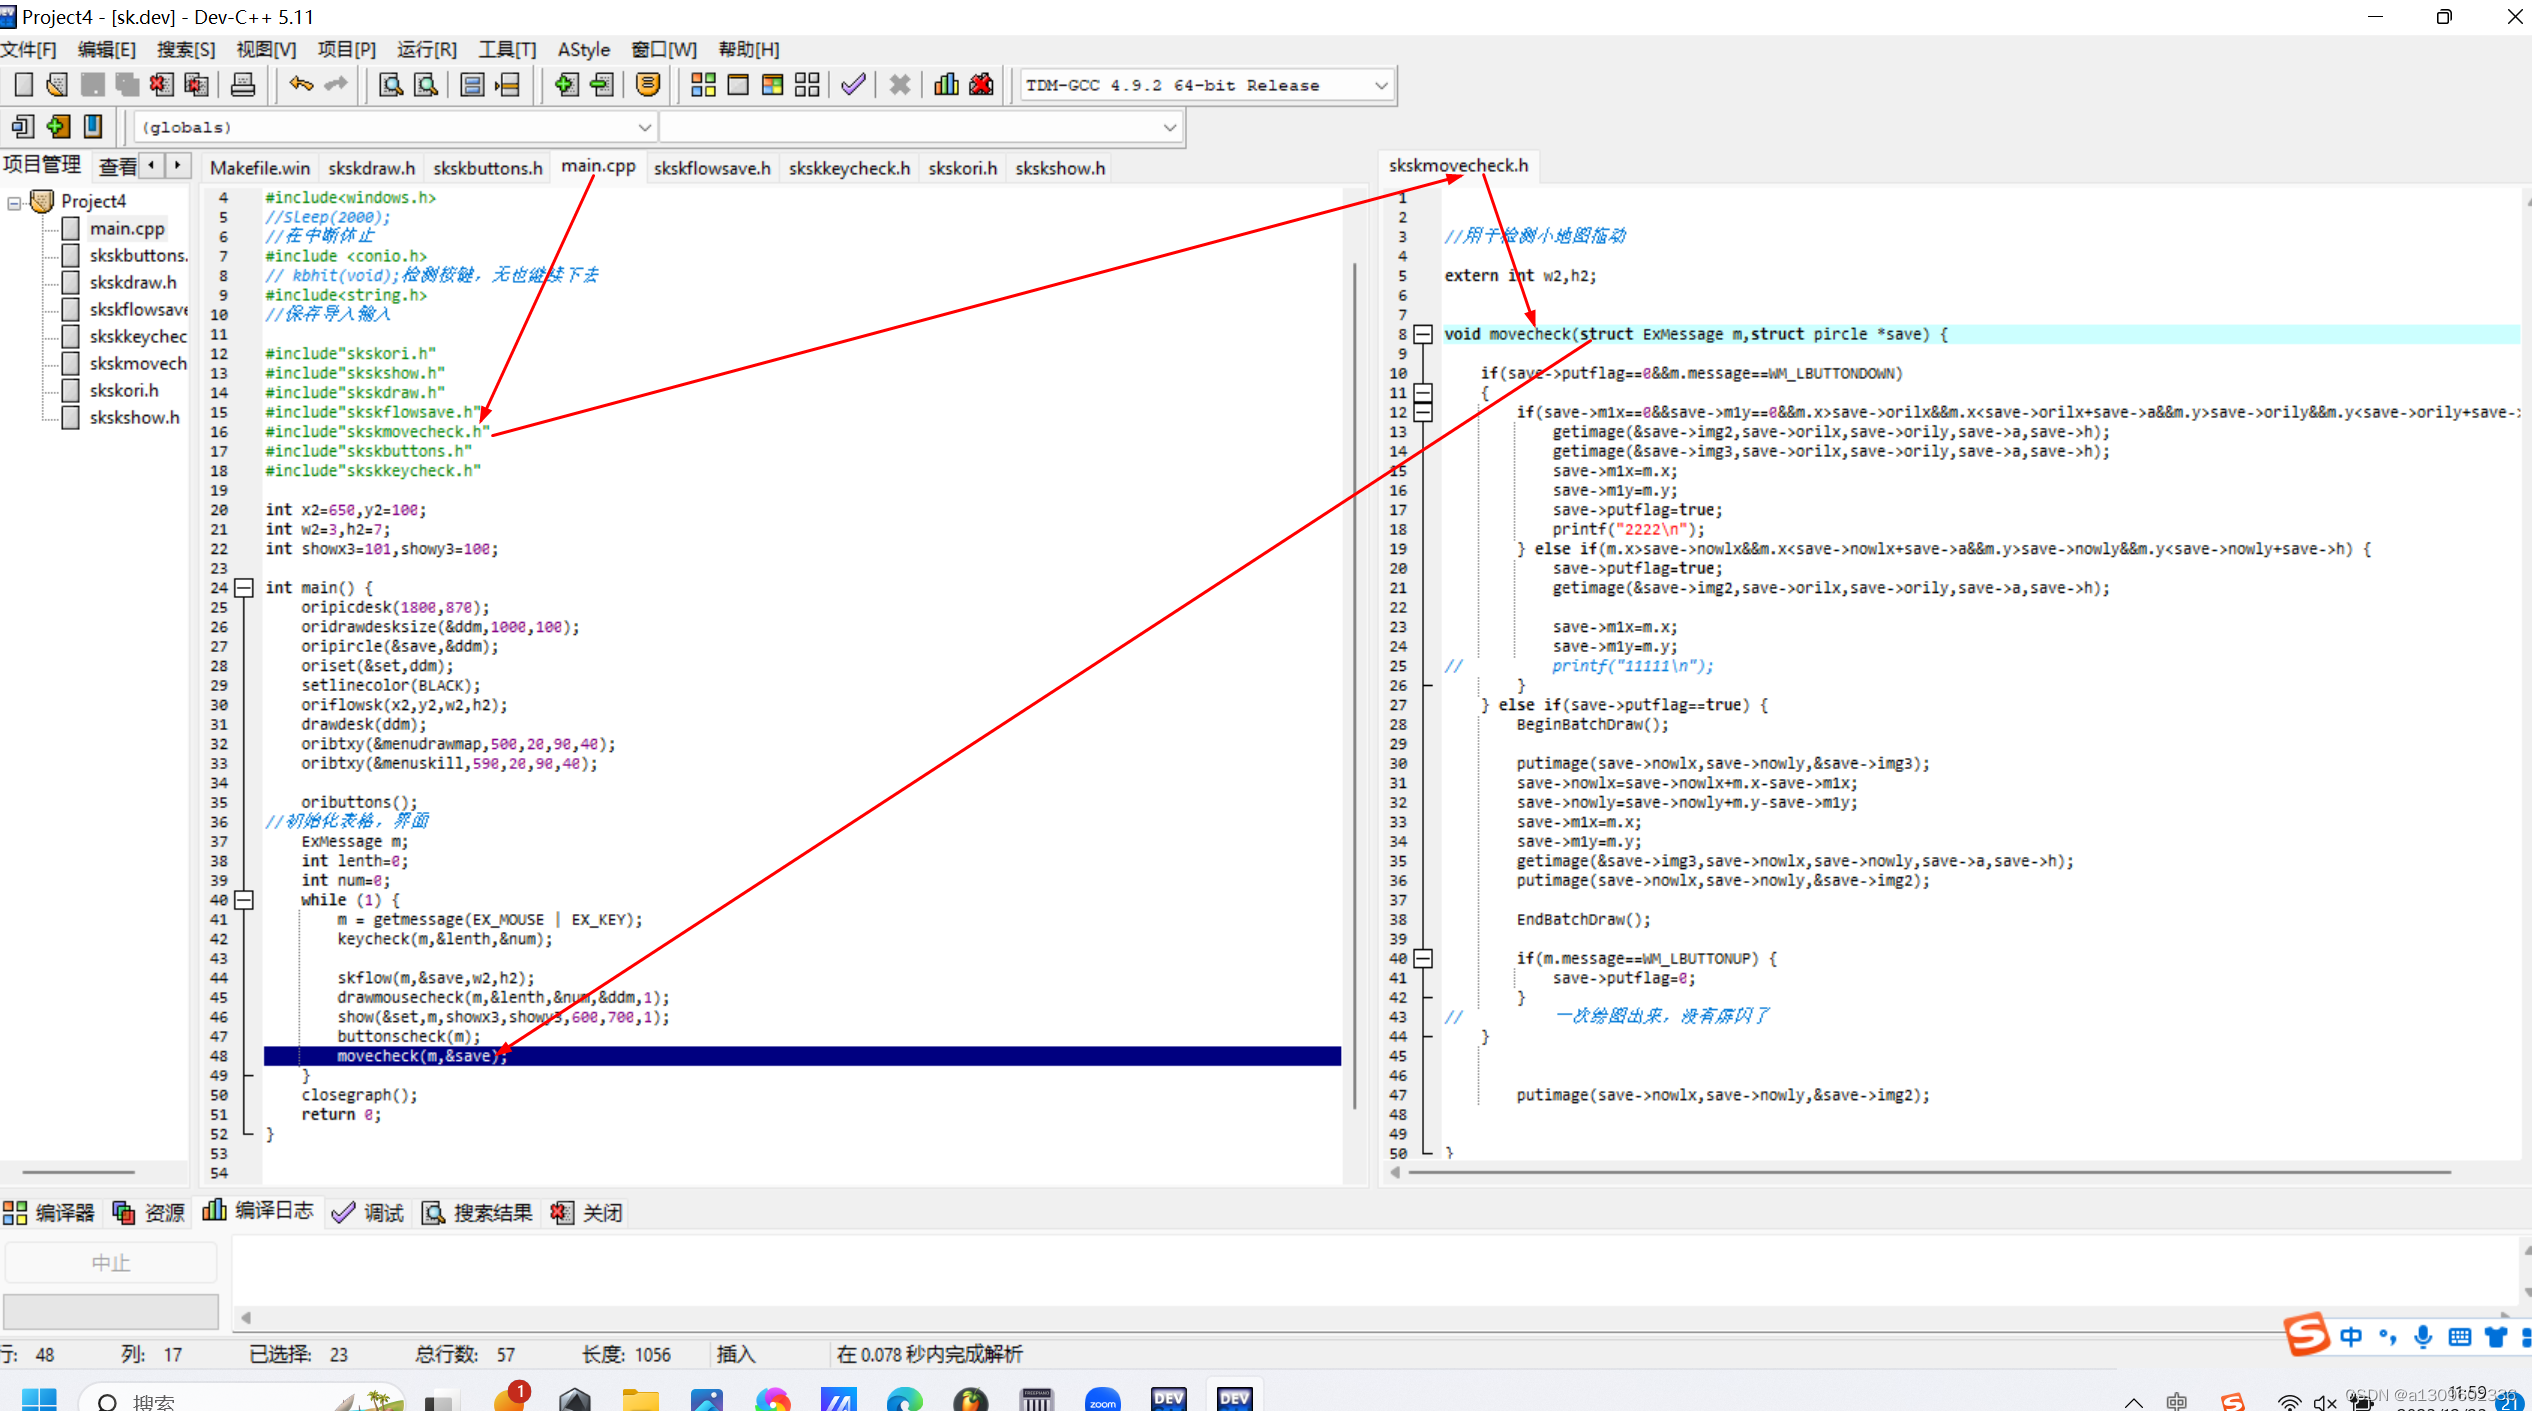Click the Close file icon with red X
Screen dimensions: 2532x1411
click(x=161, y=85)
